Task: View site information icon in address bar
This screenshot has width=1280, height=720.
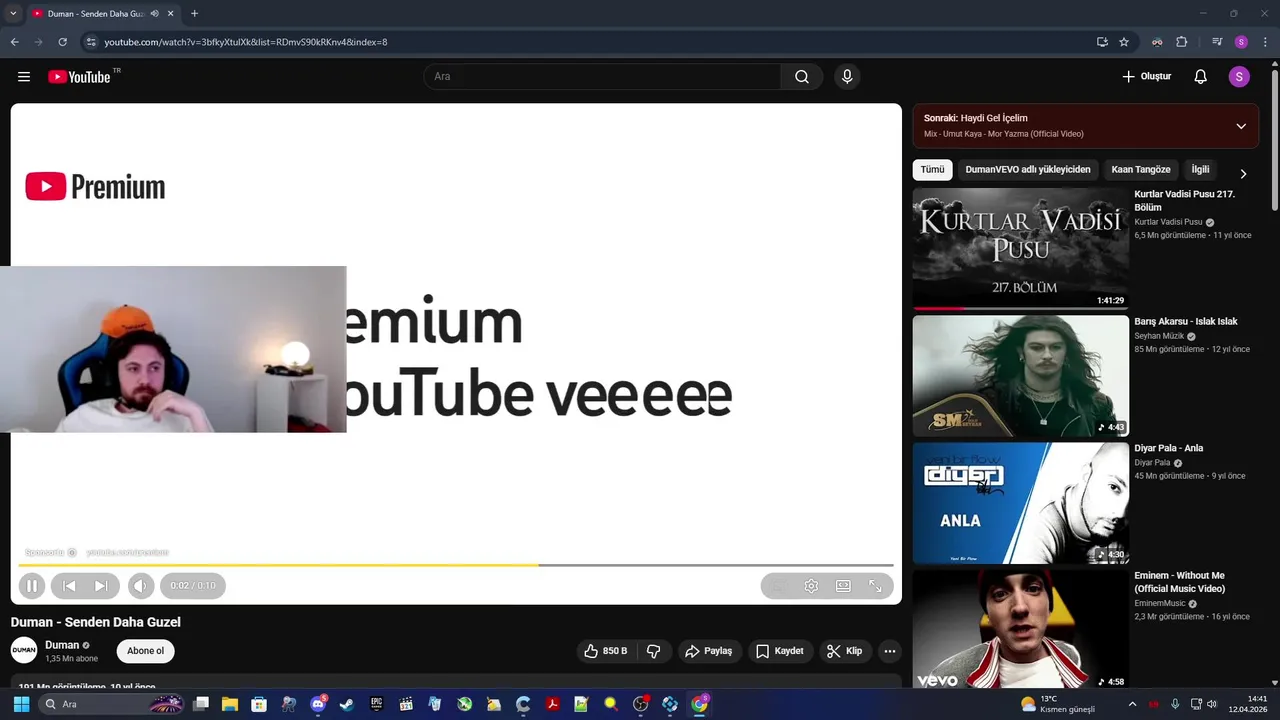Action: 90,42
